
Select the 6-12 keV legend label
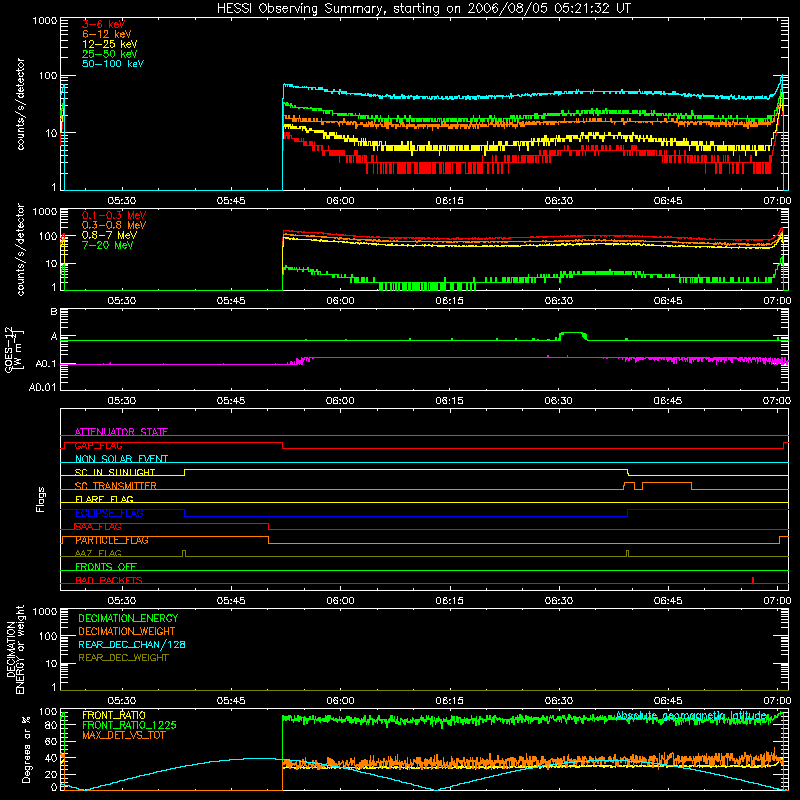click(x=107, y=34)
